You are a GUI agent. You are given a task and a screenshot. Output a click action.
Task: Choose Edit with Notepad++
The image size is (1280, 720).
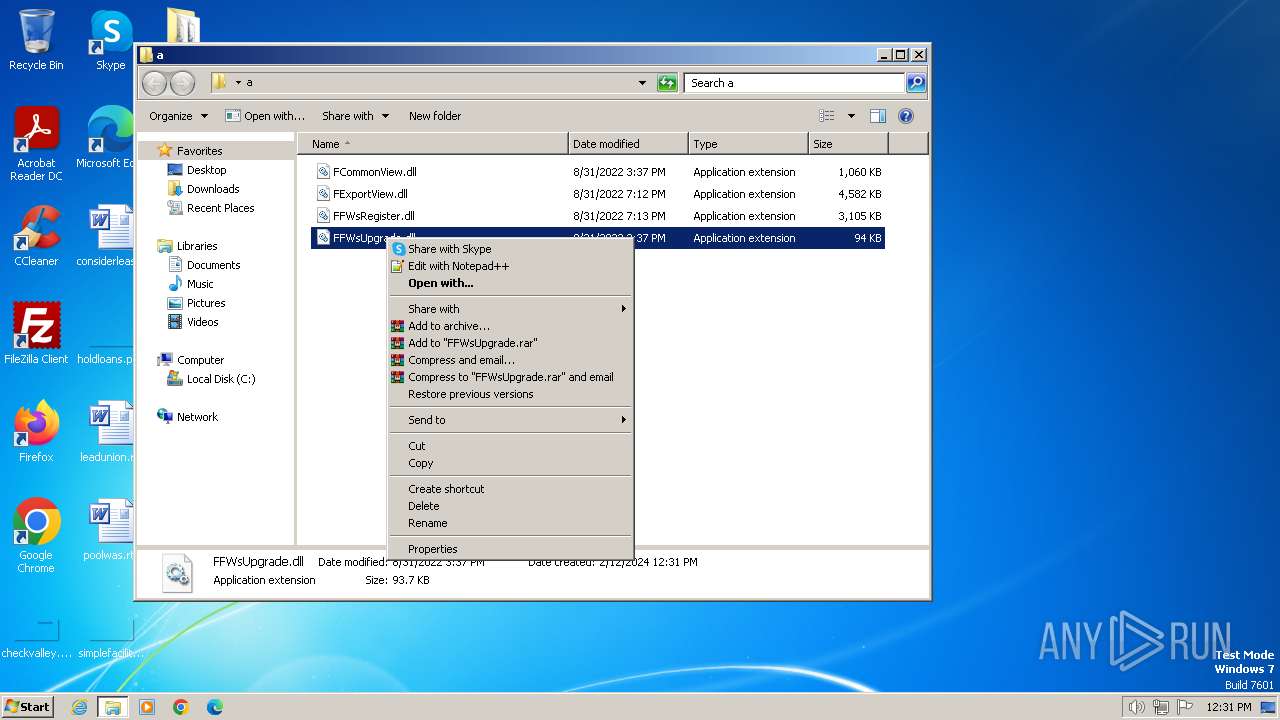511,266
